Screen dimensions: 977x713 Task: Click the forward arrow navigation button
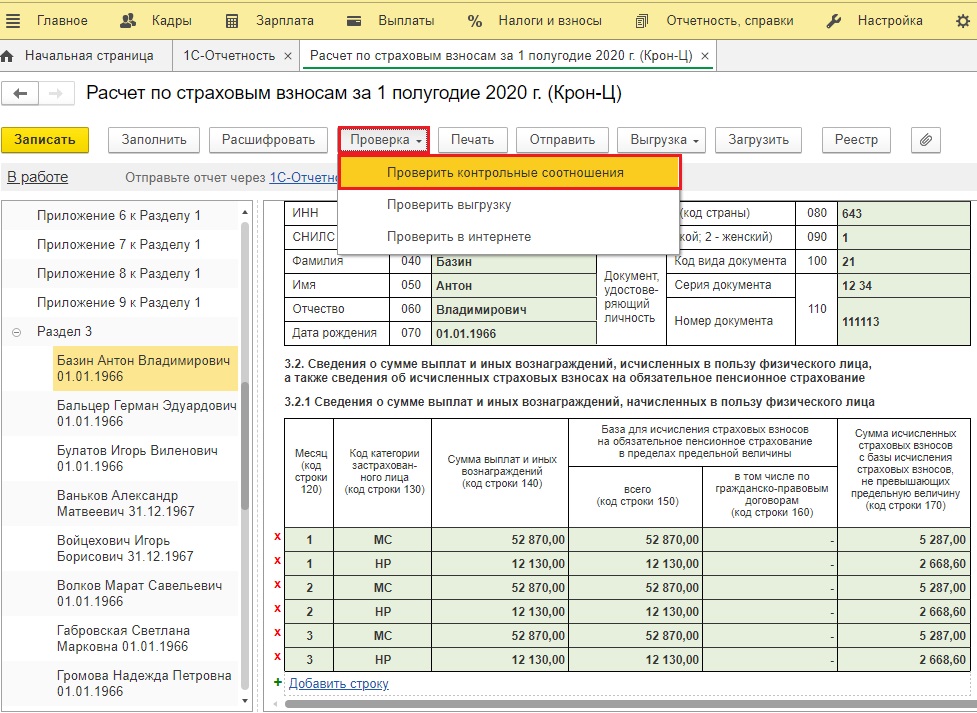click(57, 93)
